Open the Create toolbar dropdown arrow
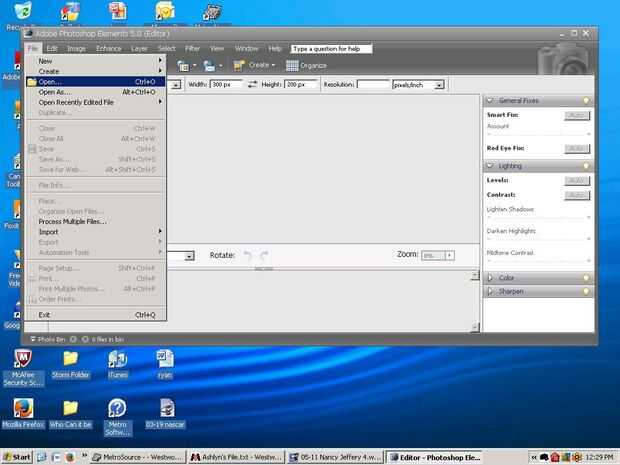 [273, 65]
